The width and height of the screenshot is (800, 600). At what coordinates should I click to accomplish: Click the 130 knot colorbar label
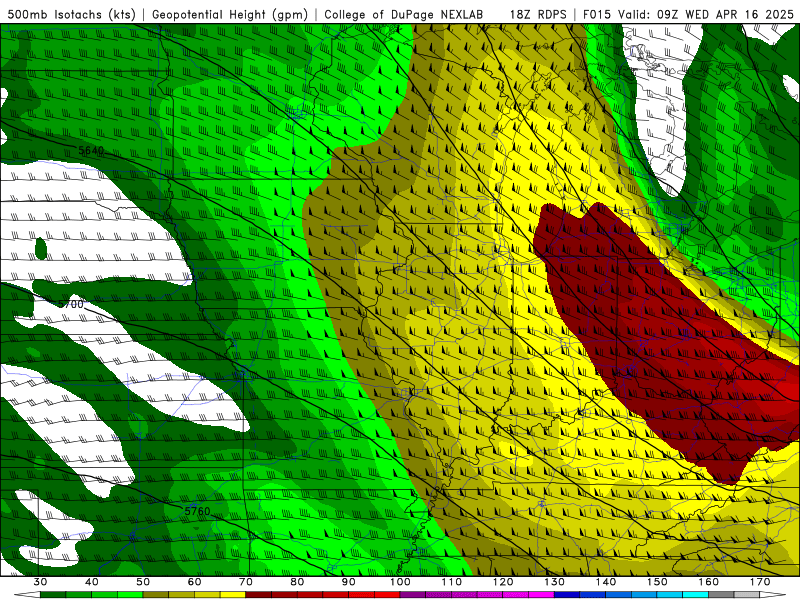tap(554, 582)
